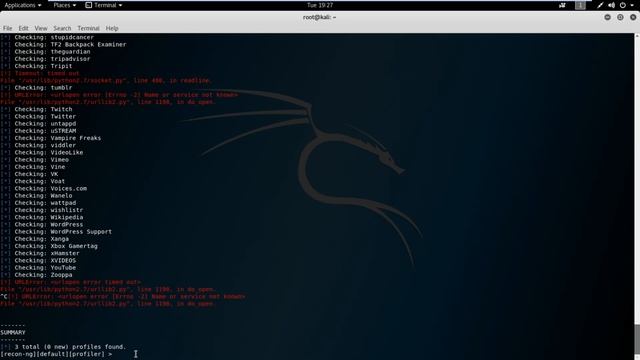Click the 'Checking: stupidcancer' line
This screenshot has height=360, width=640.
[x=47, y=37]
